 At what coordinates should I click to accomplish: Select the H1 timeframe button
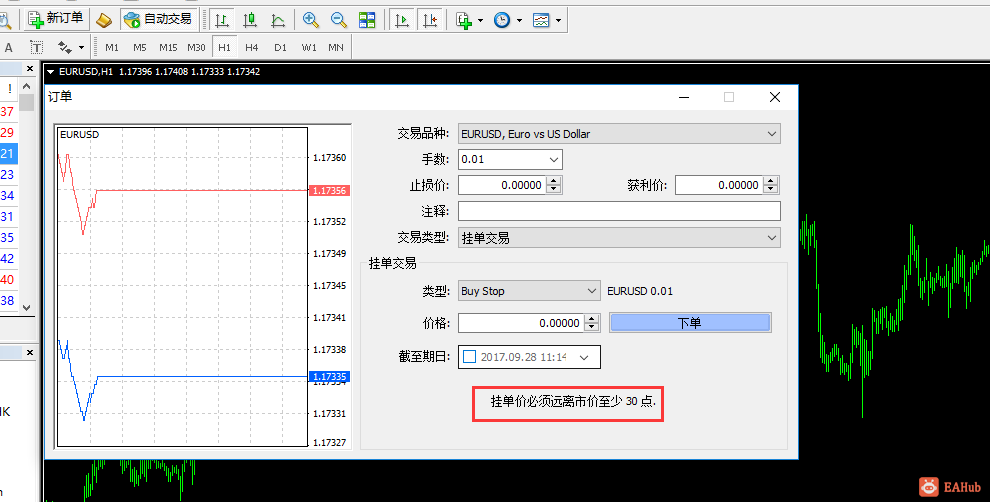pos(224,47)
